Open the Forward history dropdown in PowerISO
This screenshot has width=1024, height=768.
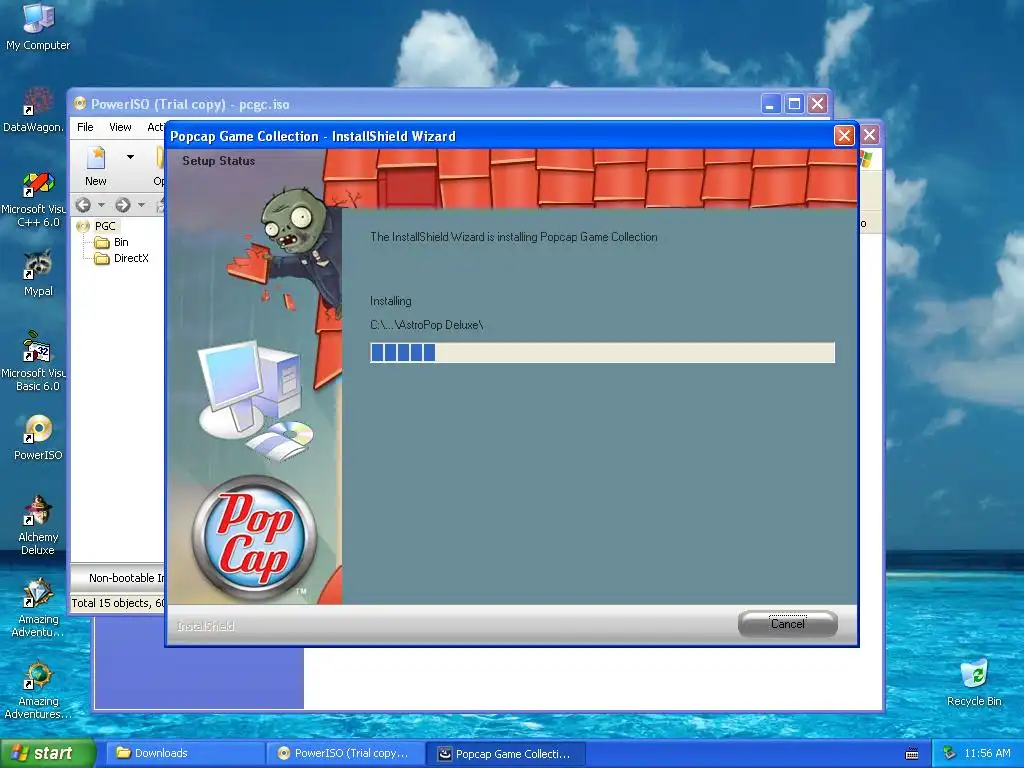click(141, 205)
